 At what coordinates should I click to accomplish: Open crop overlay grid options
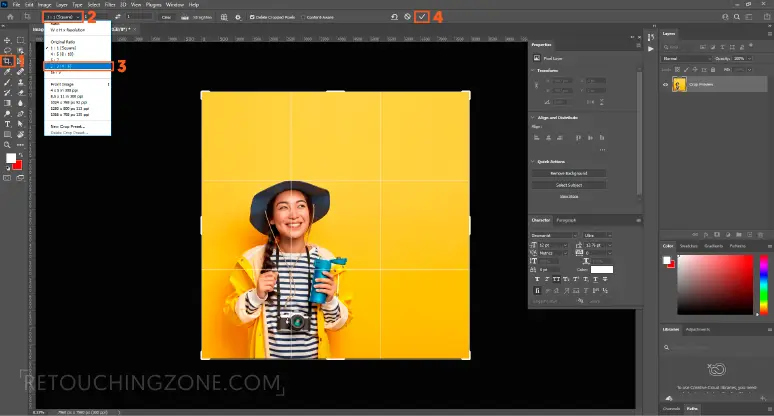point(224,17)
